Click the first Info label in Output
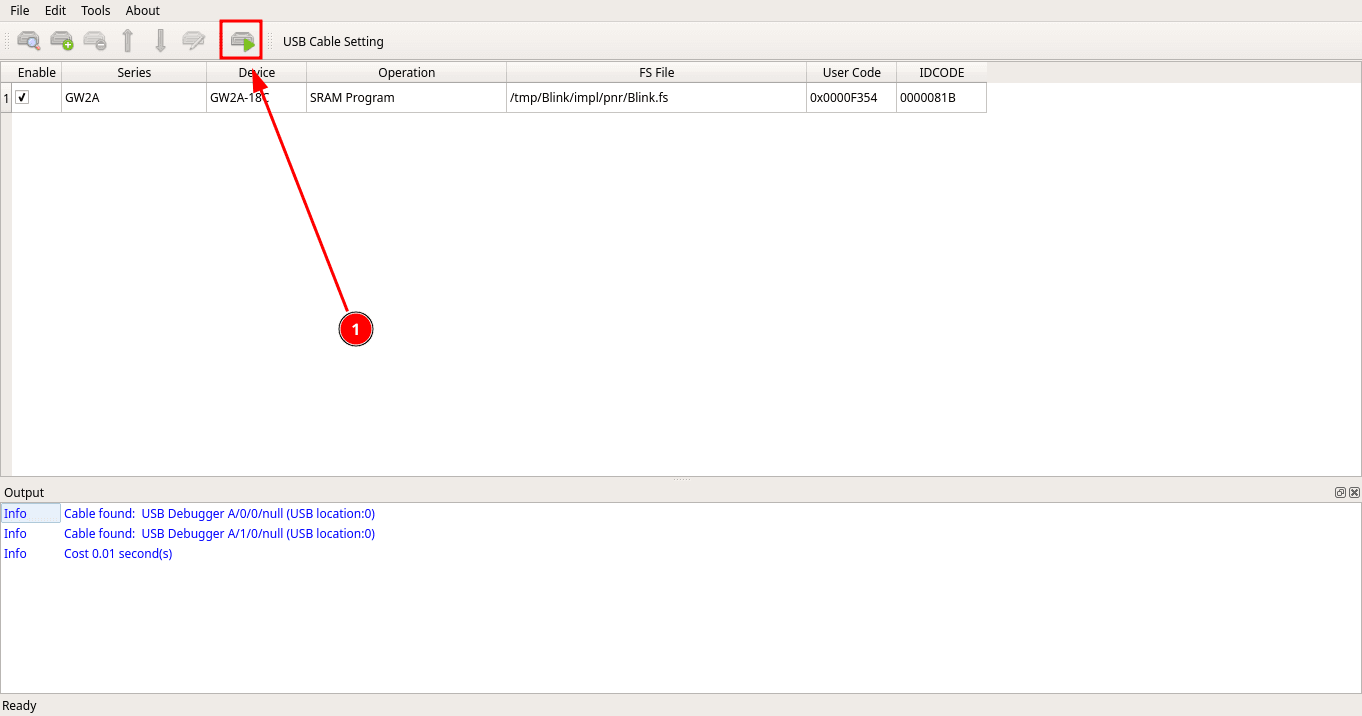Screen dimensions: 1362x716 pyautogui.click(x=16, y=513)
